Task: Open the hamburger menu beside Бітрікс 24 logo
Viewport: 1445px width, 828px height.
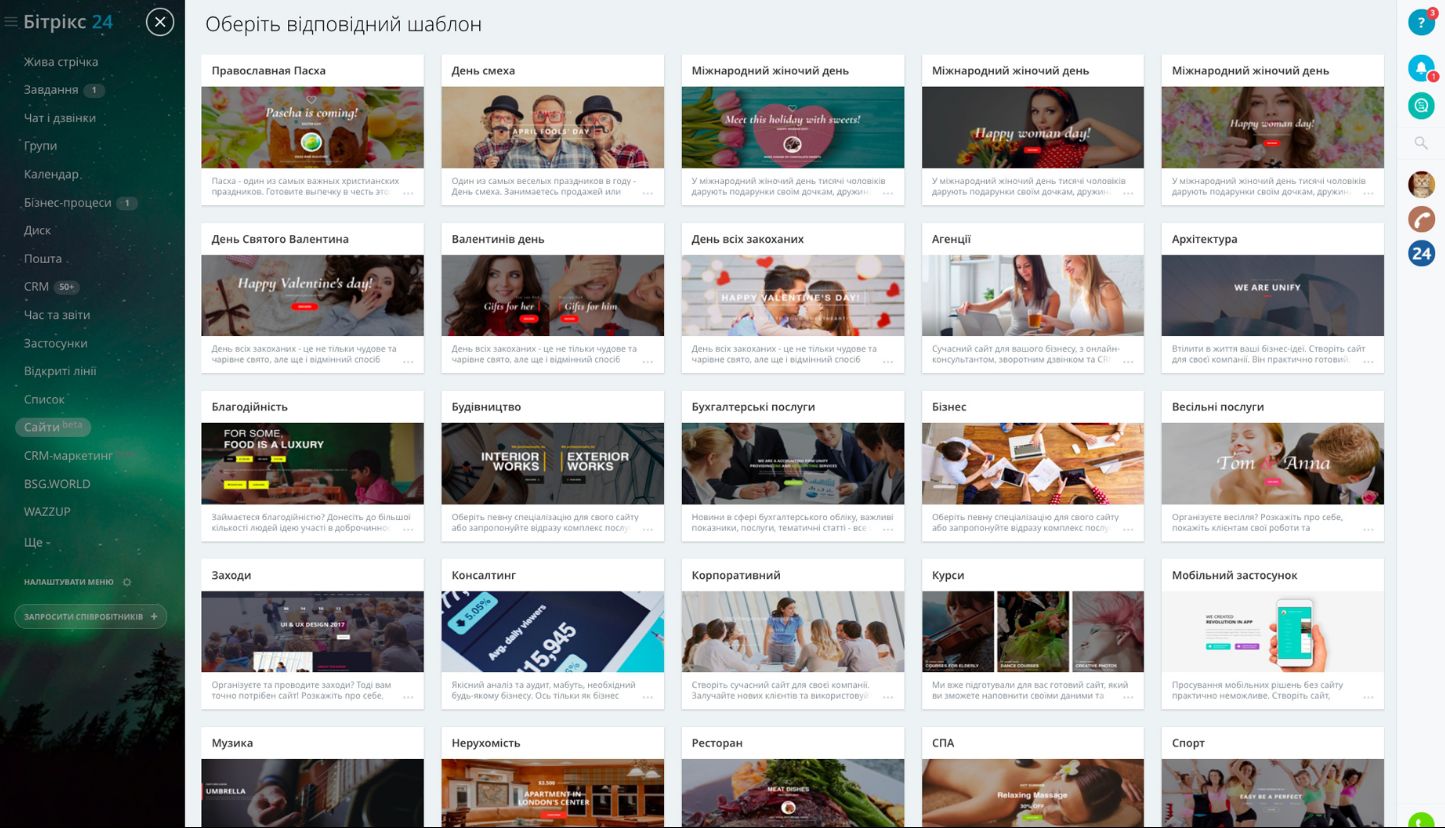Action: click(11, 22)
